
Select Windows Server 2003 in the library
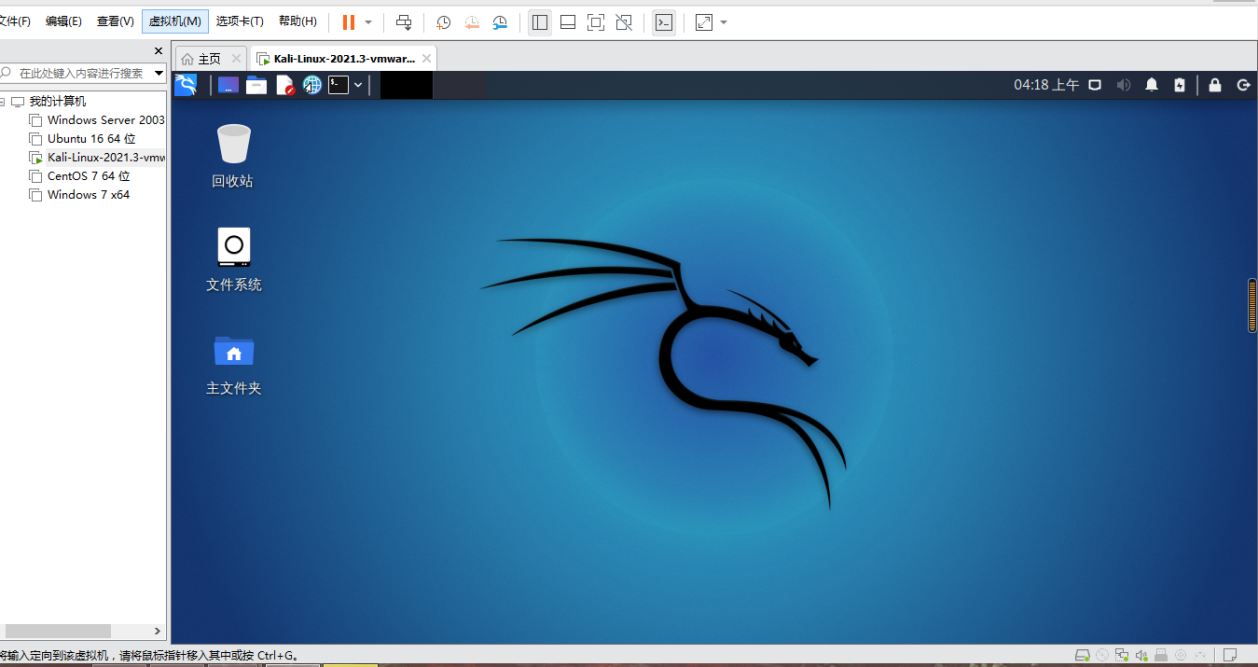pos(106,120)
